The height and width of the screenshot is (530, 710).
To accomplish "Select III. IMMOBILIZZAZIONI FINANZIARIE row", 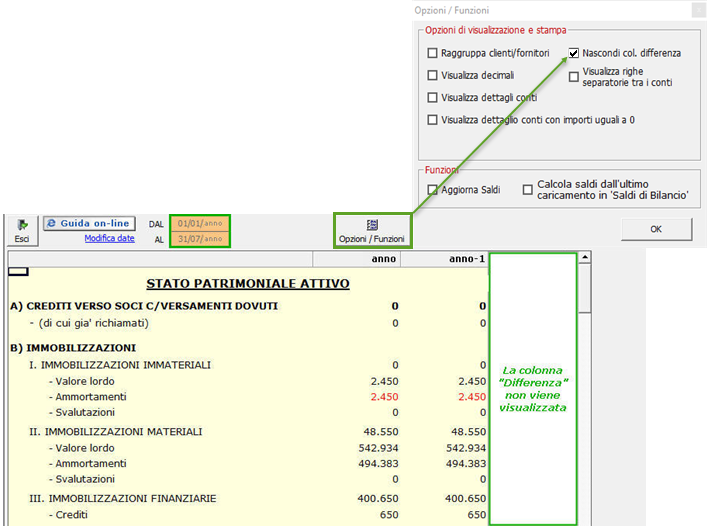I will pyautogui.click(x=248, y=499).
